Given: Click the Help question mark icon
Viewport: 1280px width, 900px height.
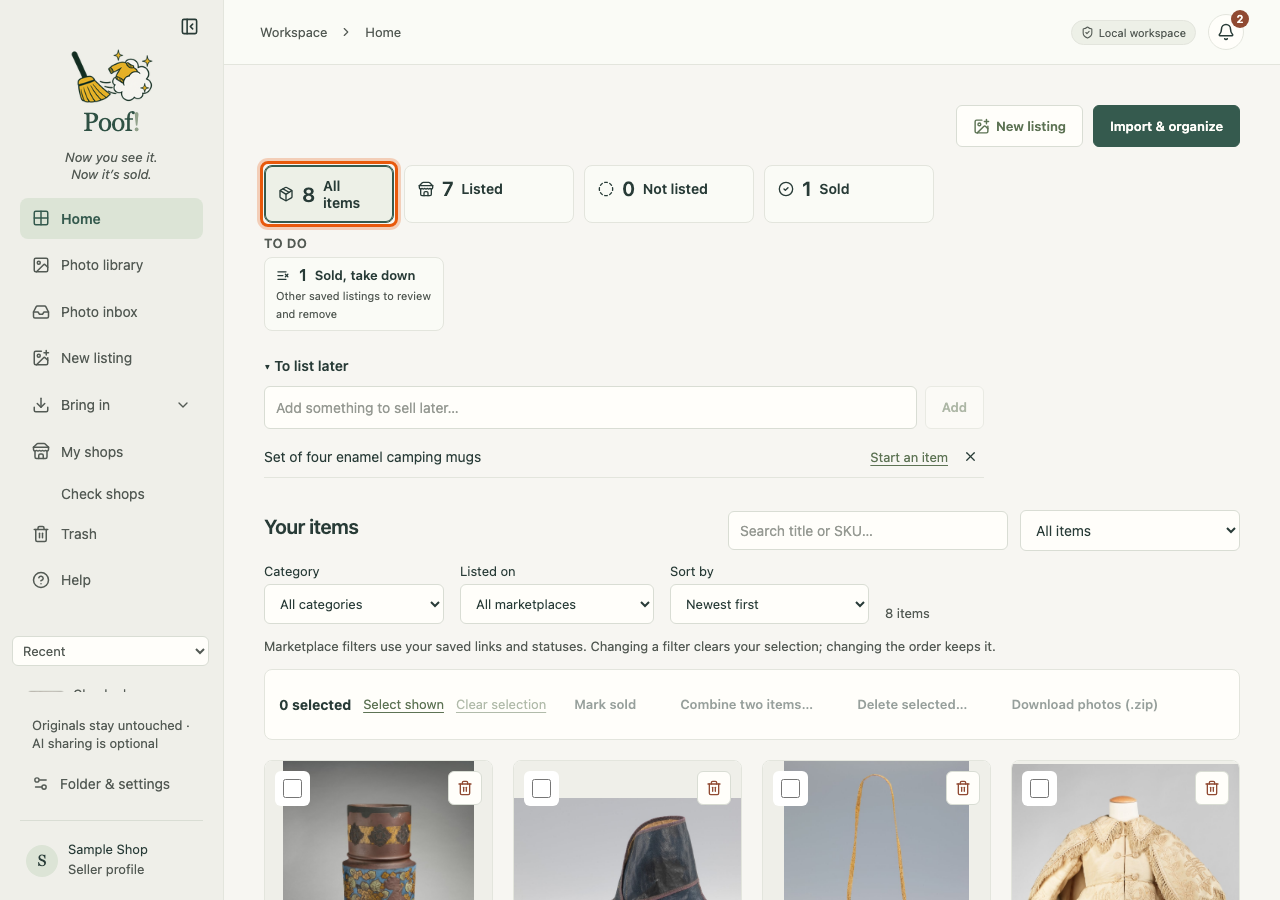Looking at the screenshot, I should [41, 580].
